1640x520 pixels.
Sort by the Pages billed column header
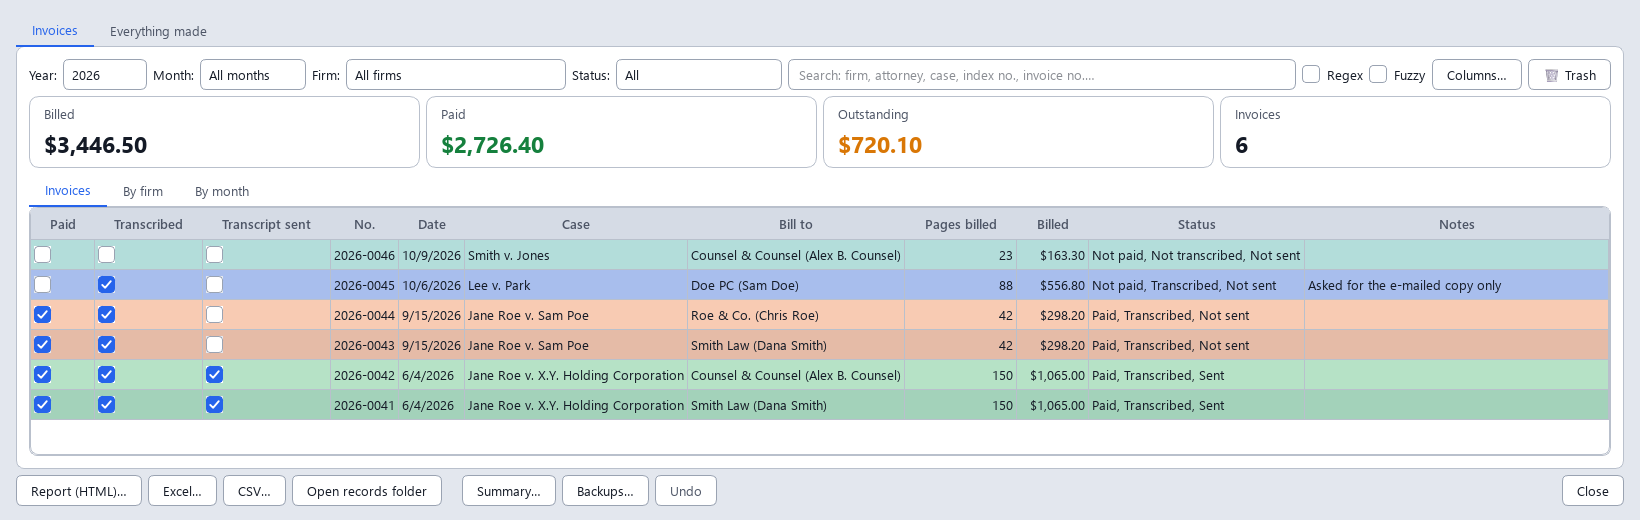[961, 225]
